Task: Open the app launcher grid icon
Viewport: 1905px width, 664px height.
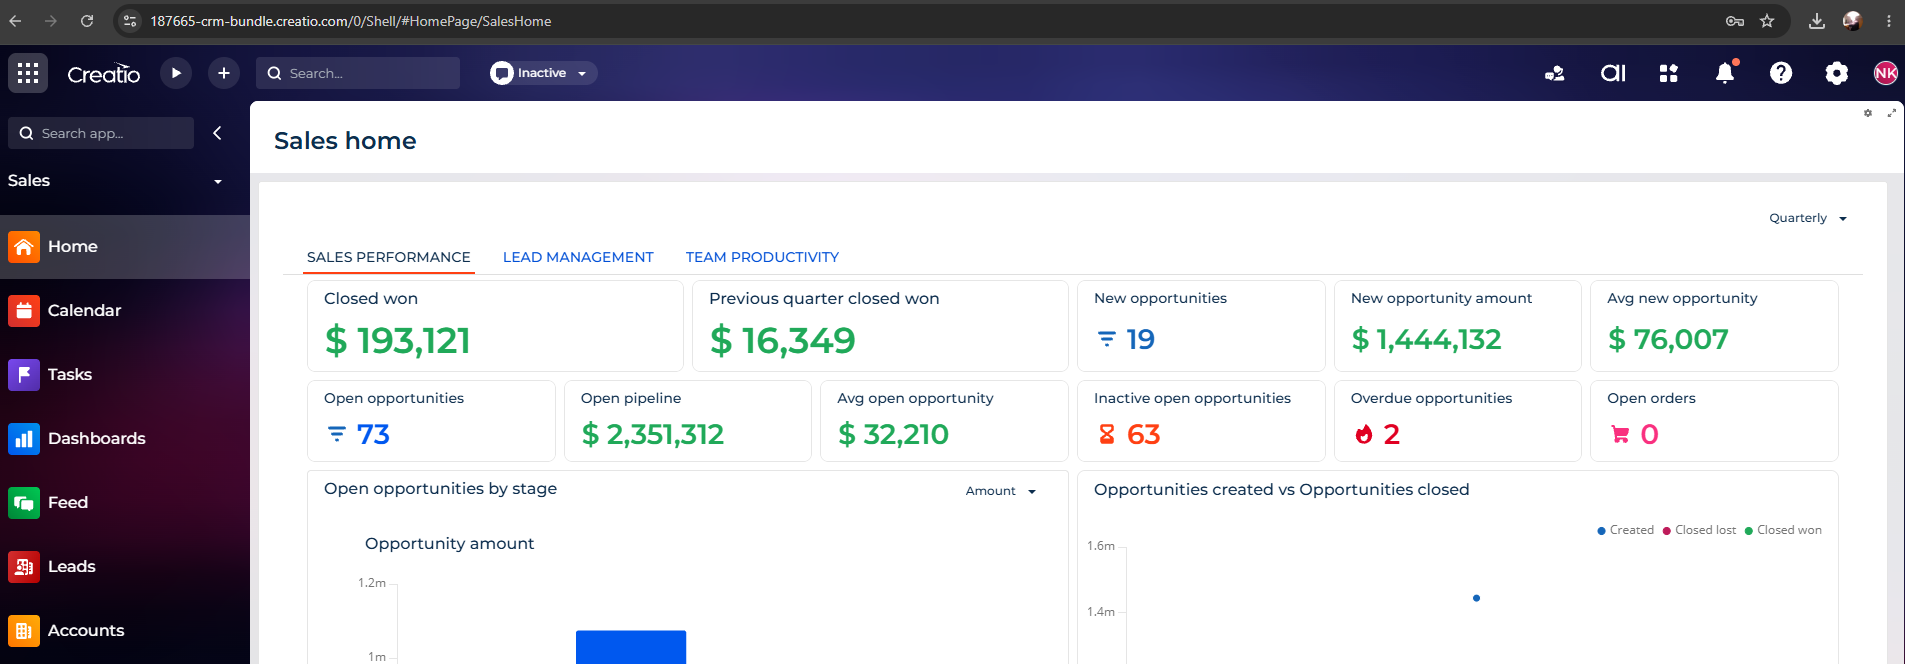Action: point(28,73)
